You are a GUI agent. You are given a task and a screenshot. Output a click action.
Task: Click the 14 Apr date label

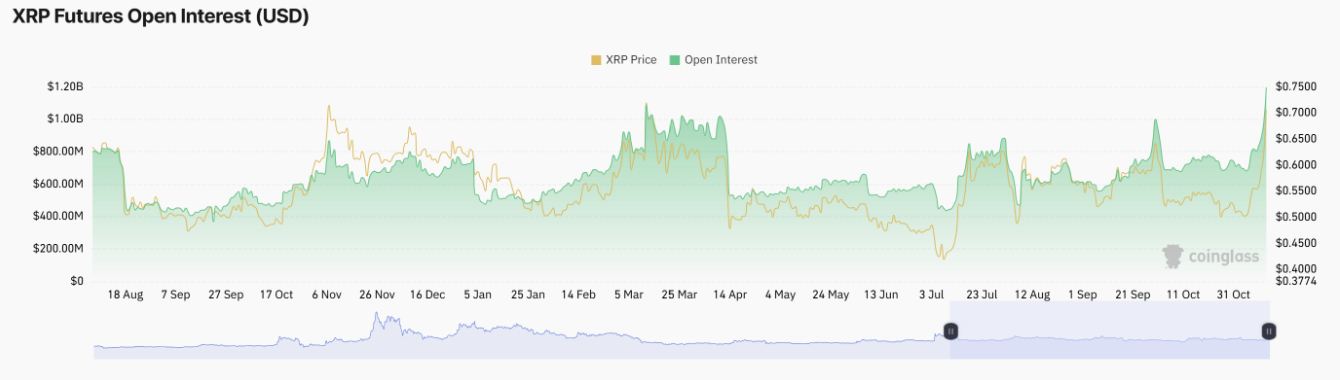[730, 295]
